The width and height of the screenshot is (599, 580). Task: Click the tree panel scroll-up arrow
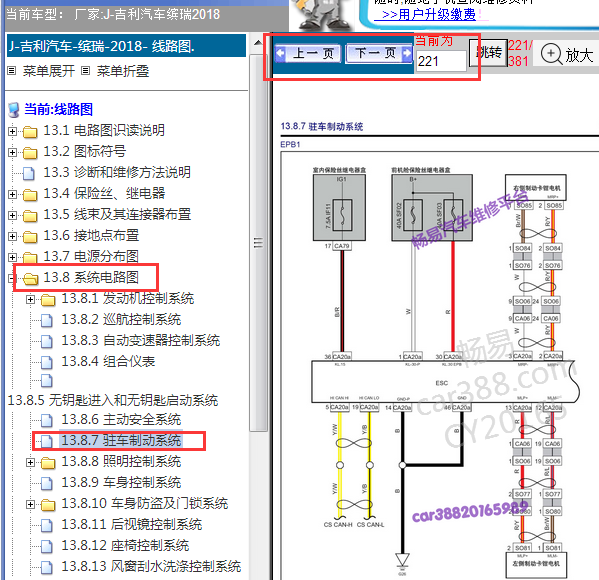[x=258, y=43]
